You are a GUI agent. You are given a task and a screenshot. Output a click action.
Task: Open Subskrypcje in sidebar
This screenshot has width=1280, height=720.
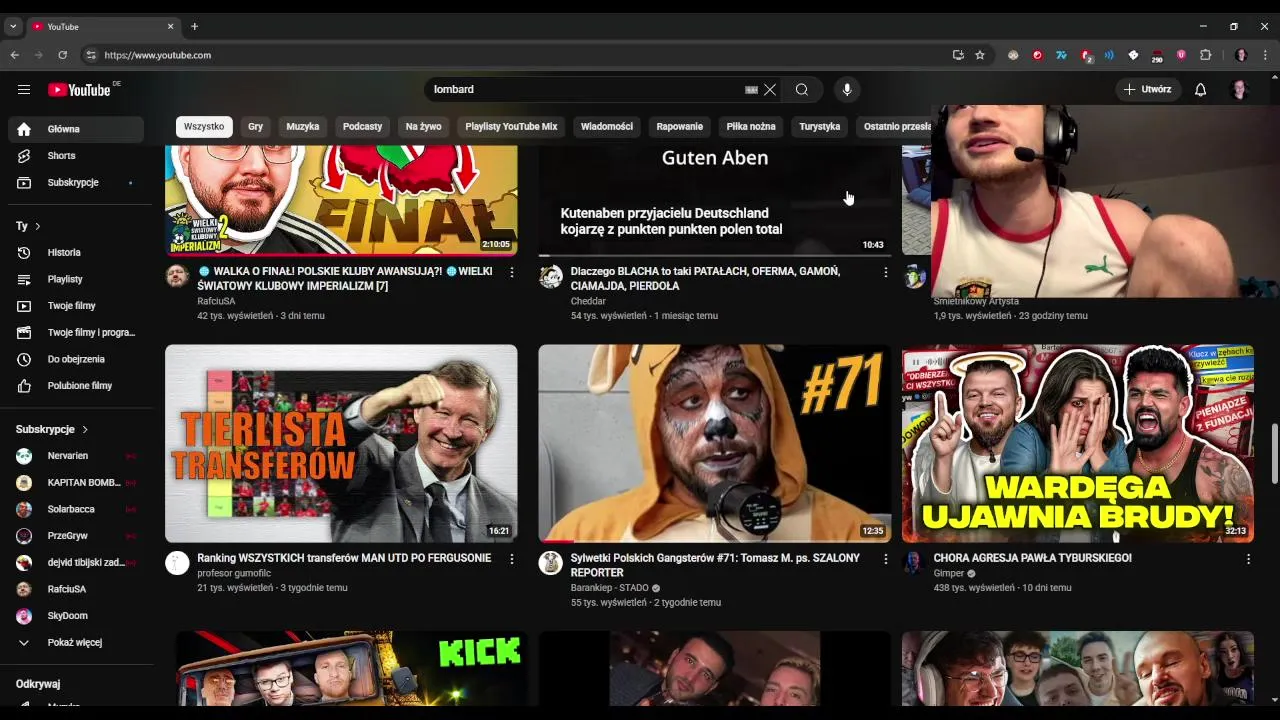tap(76, 183)
